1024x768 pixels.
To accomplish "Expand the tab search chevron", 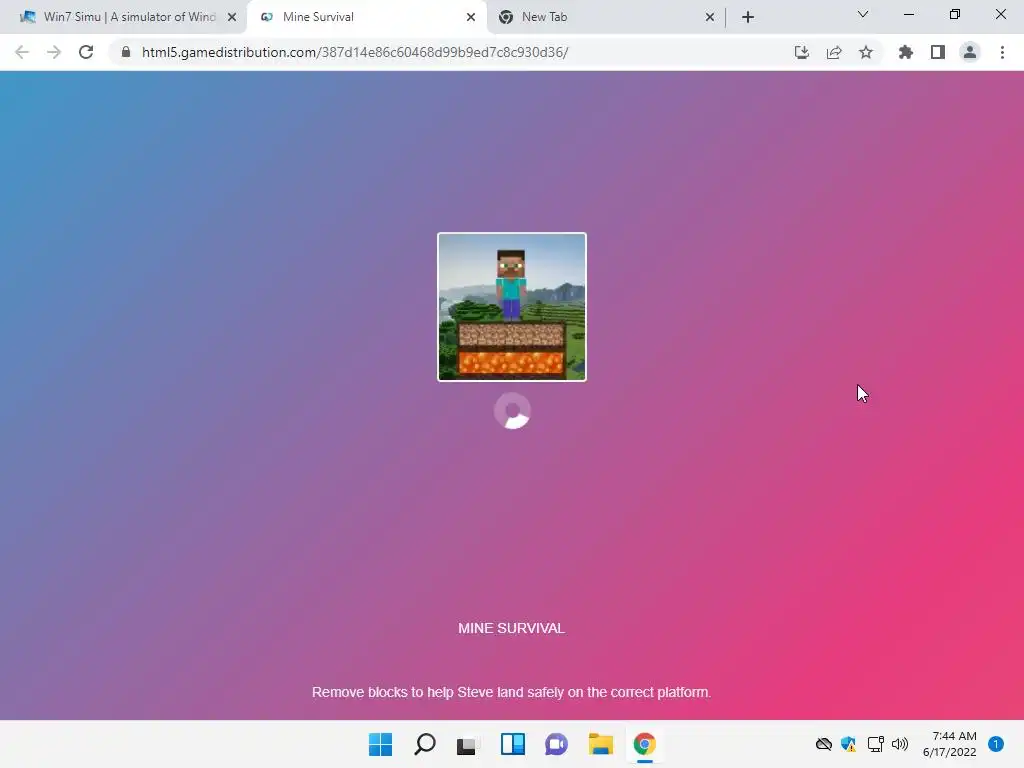I will pos(863,14).
